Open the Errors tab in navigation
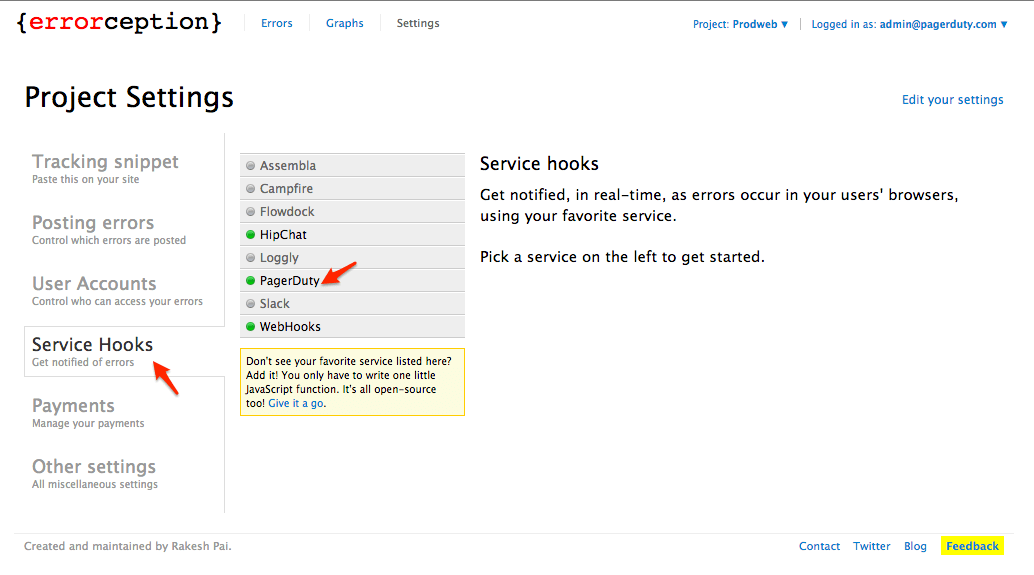The height and width of the screenshot is (575, 1034). (x=277, y=23)
